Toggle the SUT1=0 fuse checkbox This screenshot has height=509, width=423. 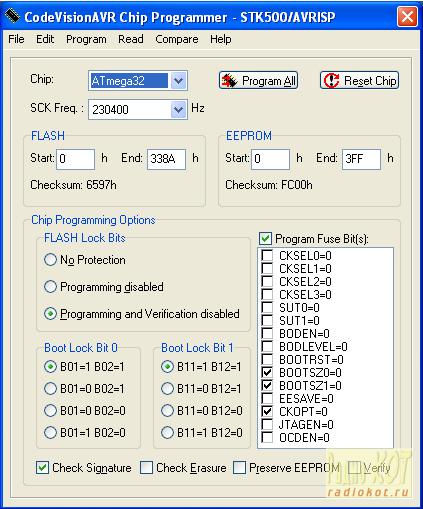(267, 320)
